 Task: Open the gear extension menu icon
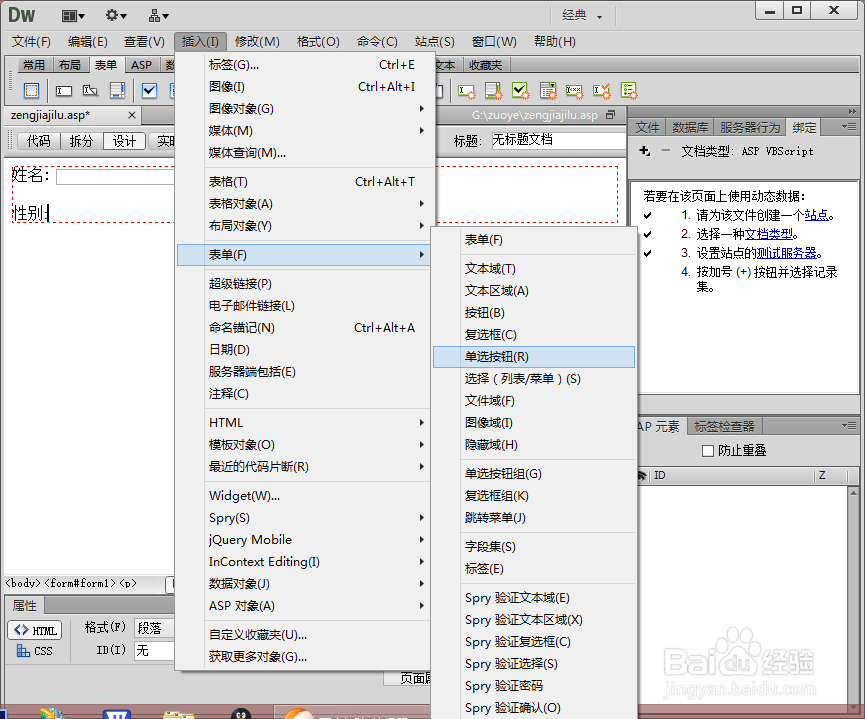[x=116, y=15]
